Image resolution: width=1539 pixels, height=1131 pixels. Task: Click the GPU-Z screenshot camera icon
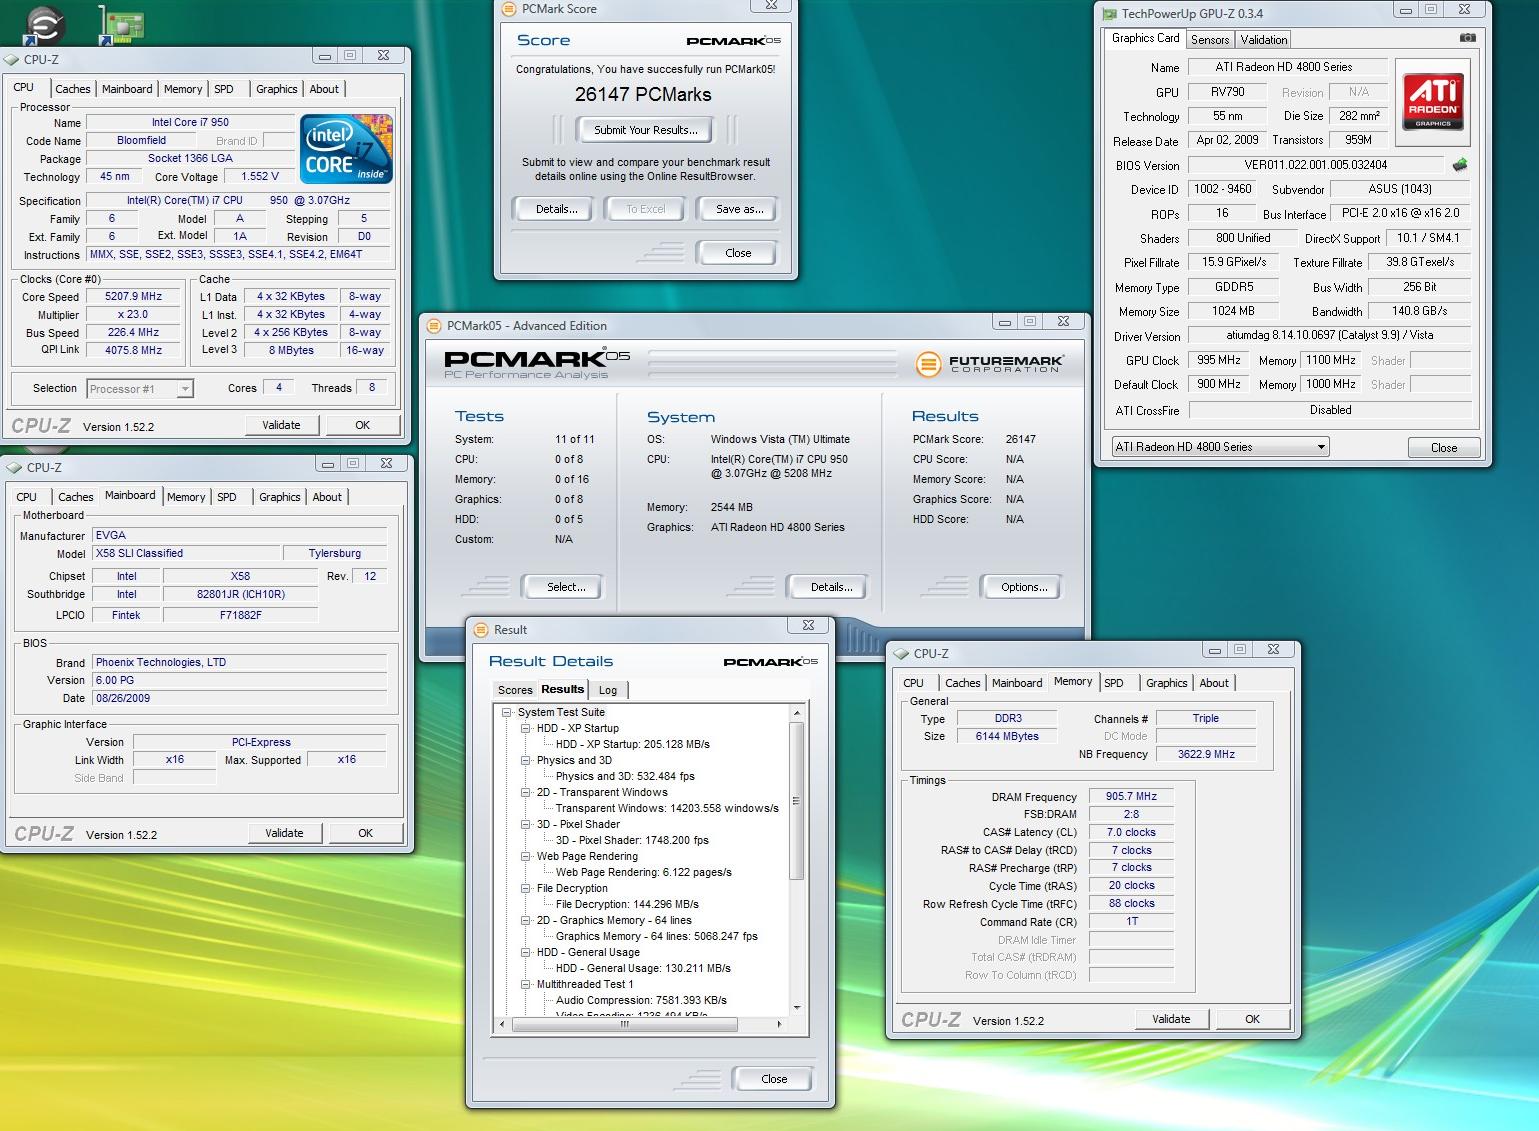point(1467,38)
